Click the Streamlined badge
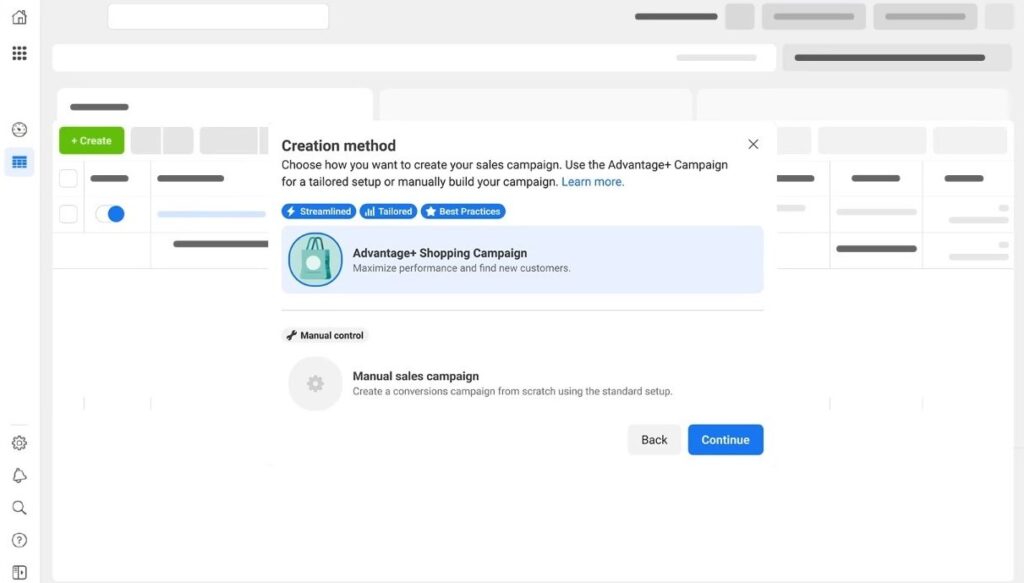Screen dimensions: 1024x583 [x=319, y=212]
